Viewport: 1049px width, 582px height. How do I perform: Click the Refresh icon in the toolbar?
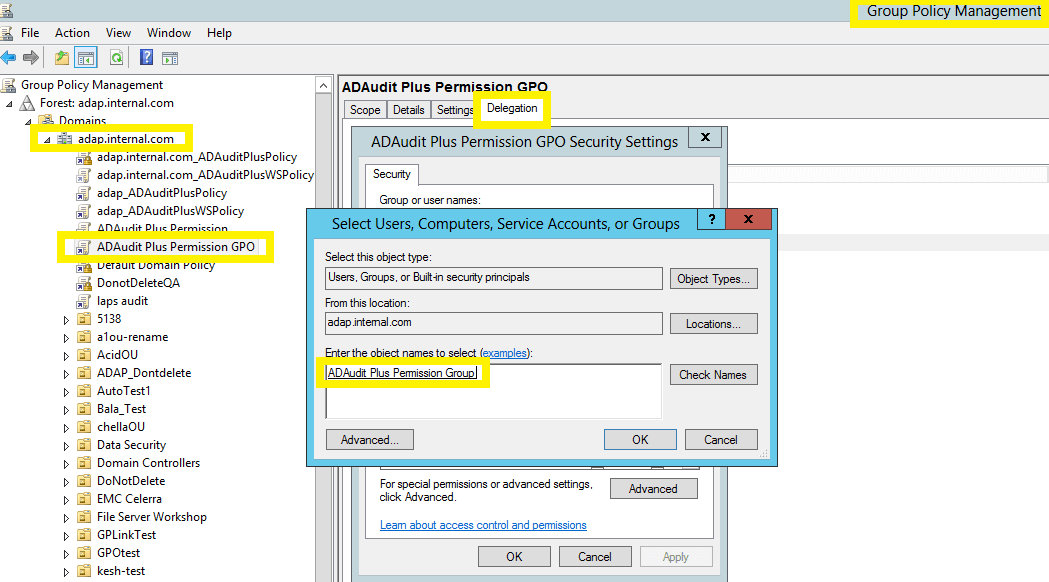click(x=116, y=57)
